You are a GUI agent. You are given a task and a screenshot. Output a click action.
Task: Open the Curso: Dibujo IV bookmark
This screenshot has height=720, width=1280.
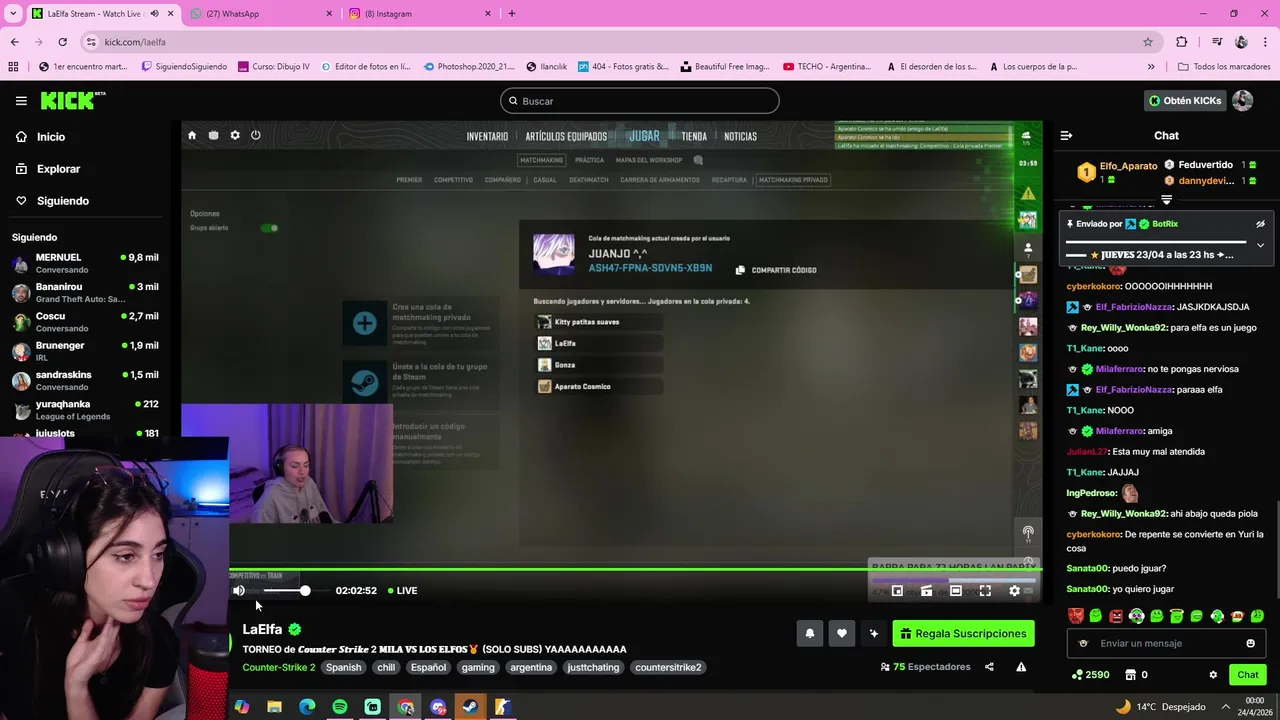coord(273,67)
